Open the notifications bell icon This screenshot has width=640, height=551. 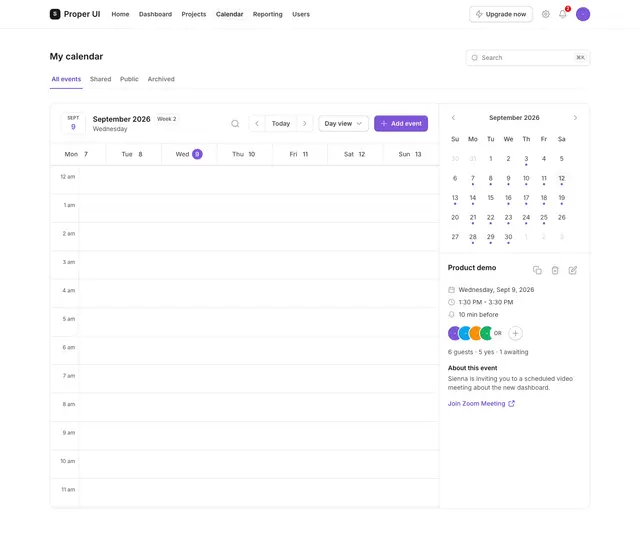(x=562, y=14)
